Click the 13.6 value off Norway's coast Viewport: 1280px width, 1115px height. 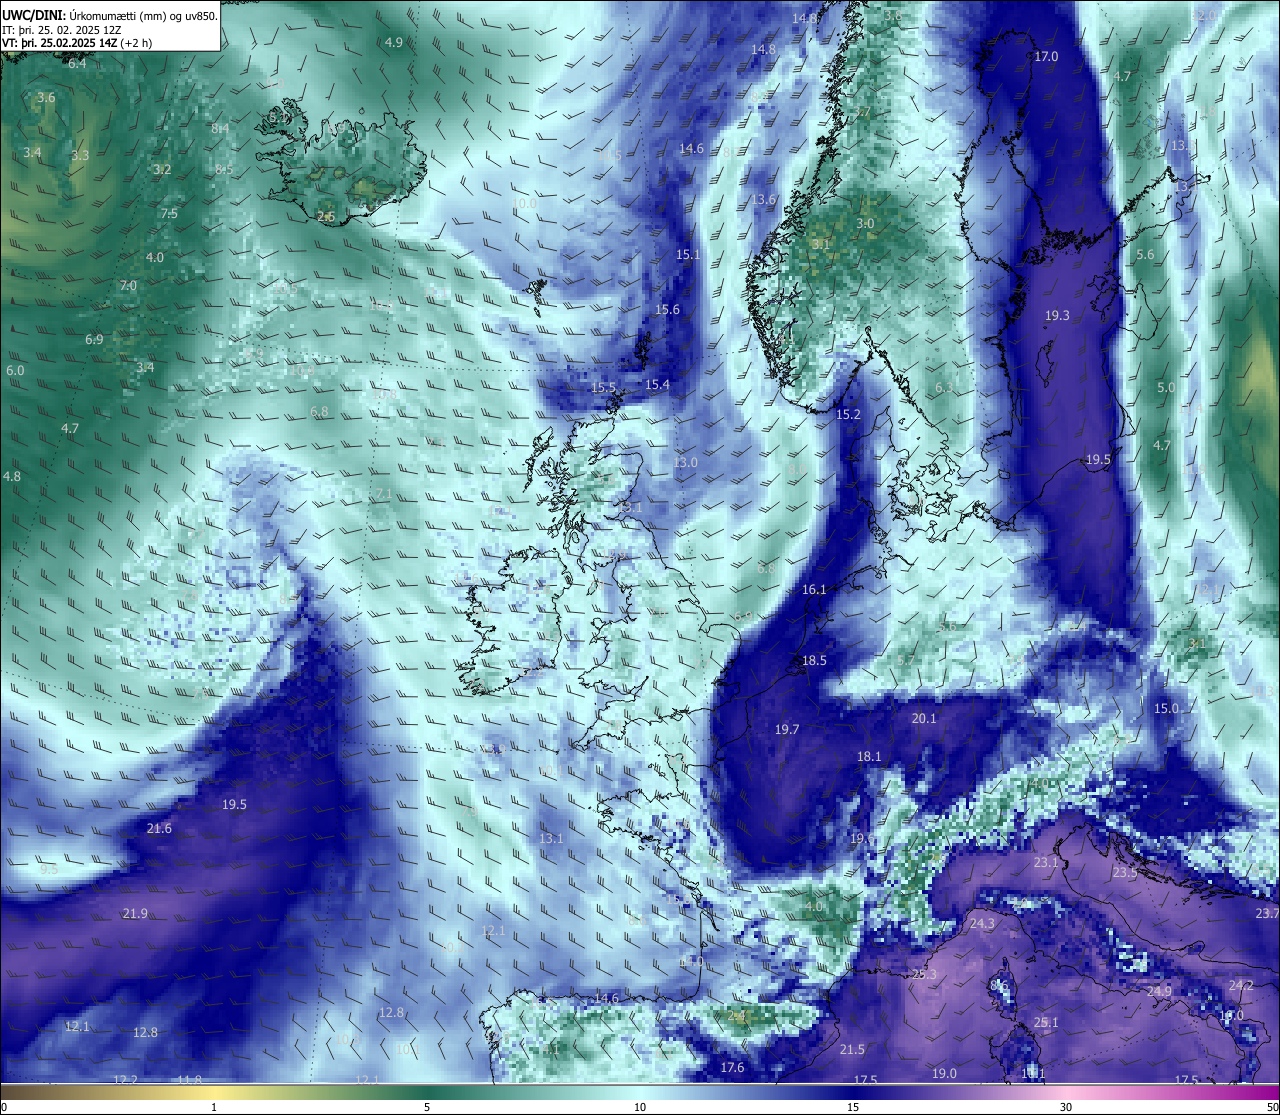[763, 199]
